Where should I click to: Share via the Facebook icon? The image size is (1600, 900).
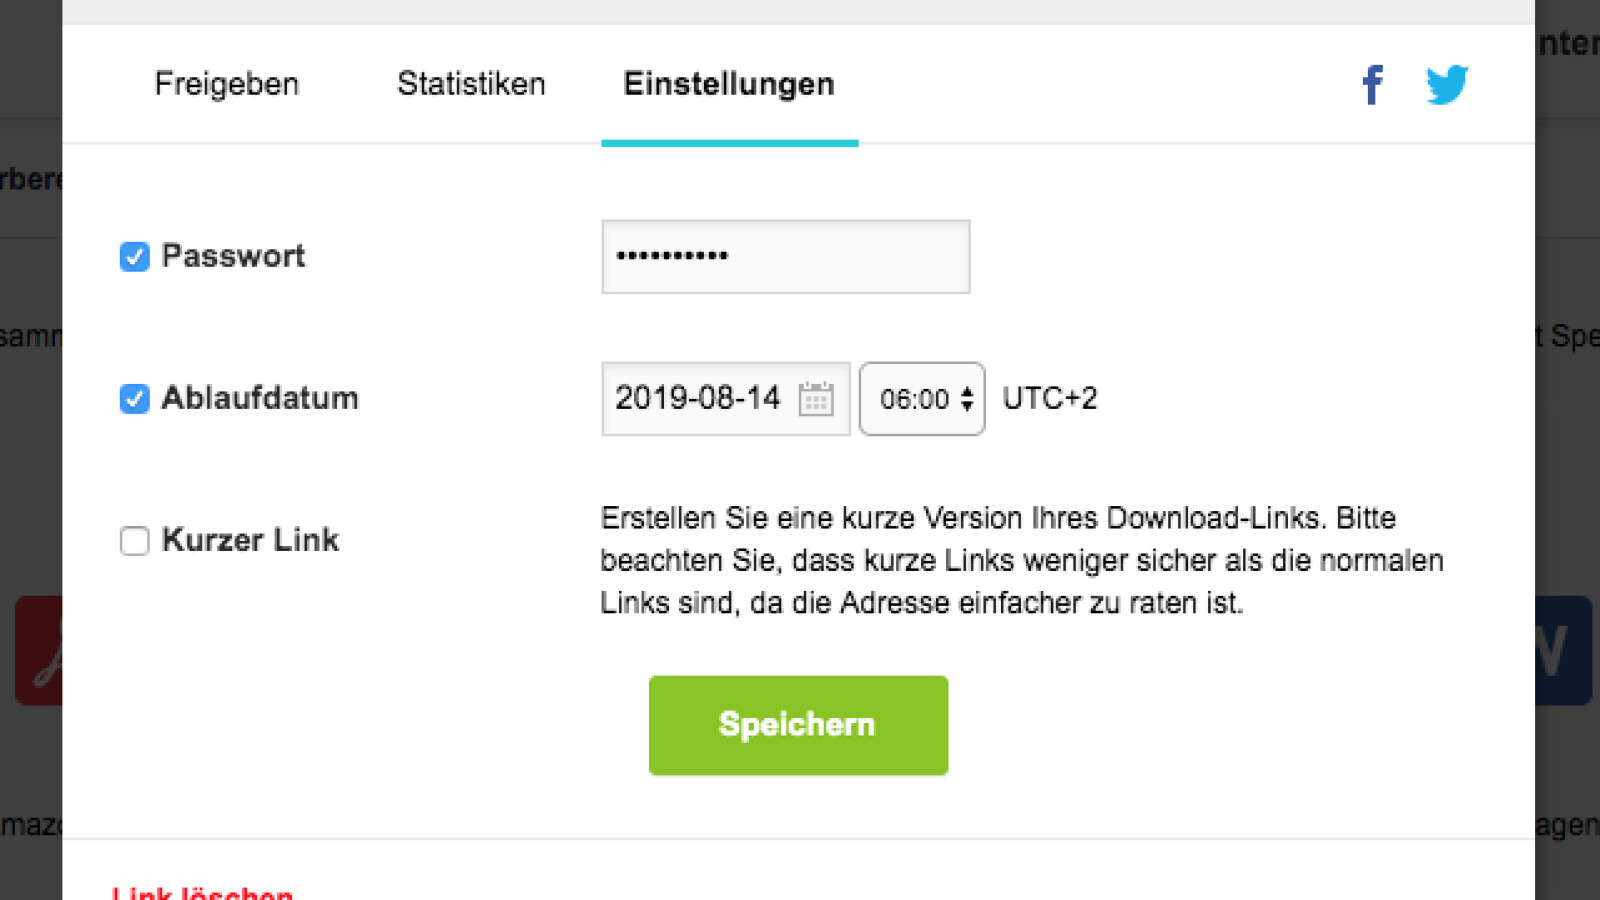pos(1373,85)
